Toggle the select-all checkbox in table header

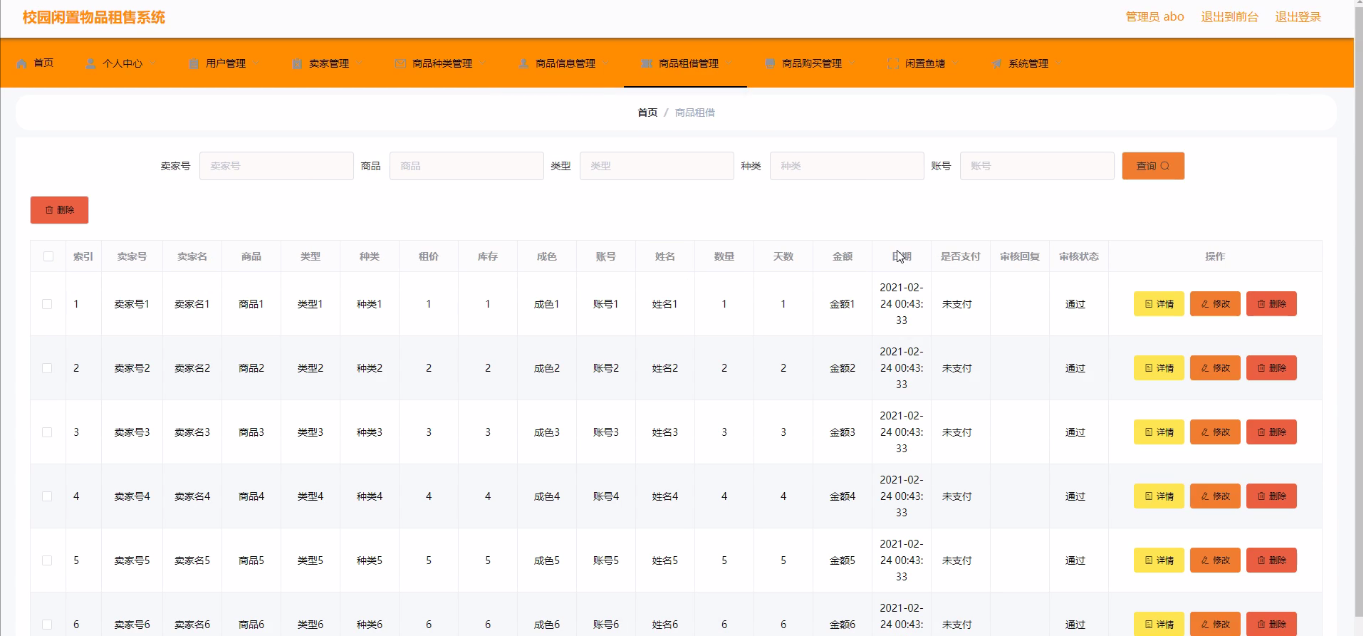point(47,257)
